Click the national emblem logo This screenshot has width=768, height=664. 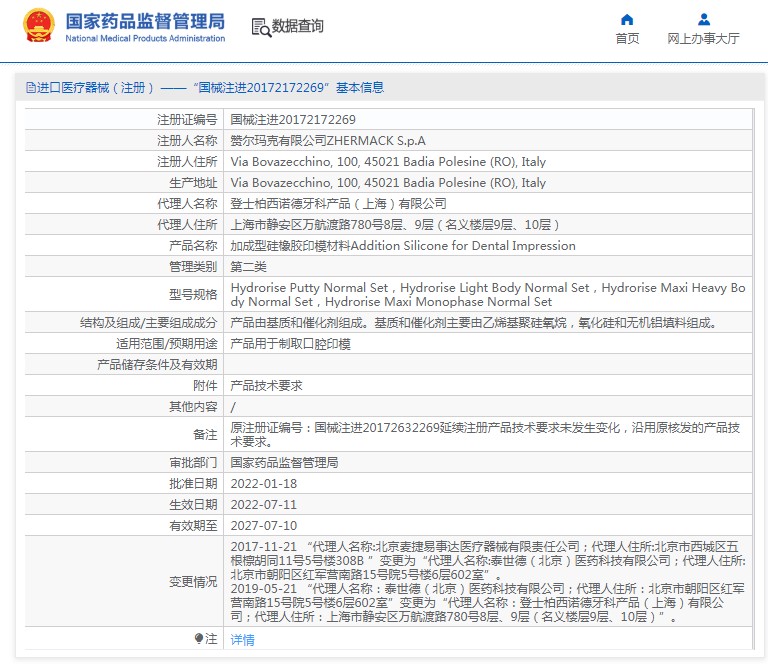tap(39, 26)
